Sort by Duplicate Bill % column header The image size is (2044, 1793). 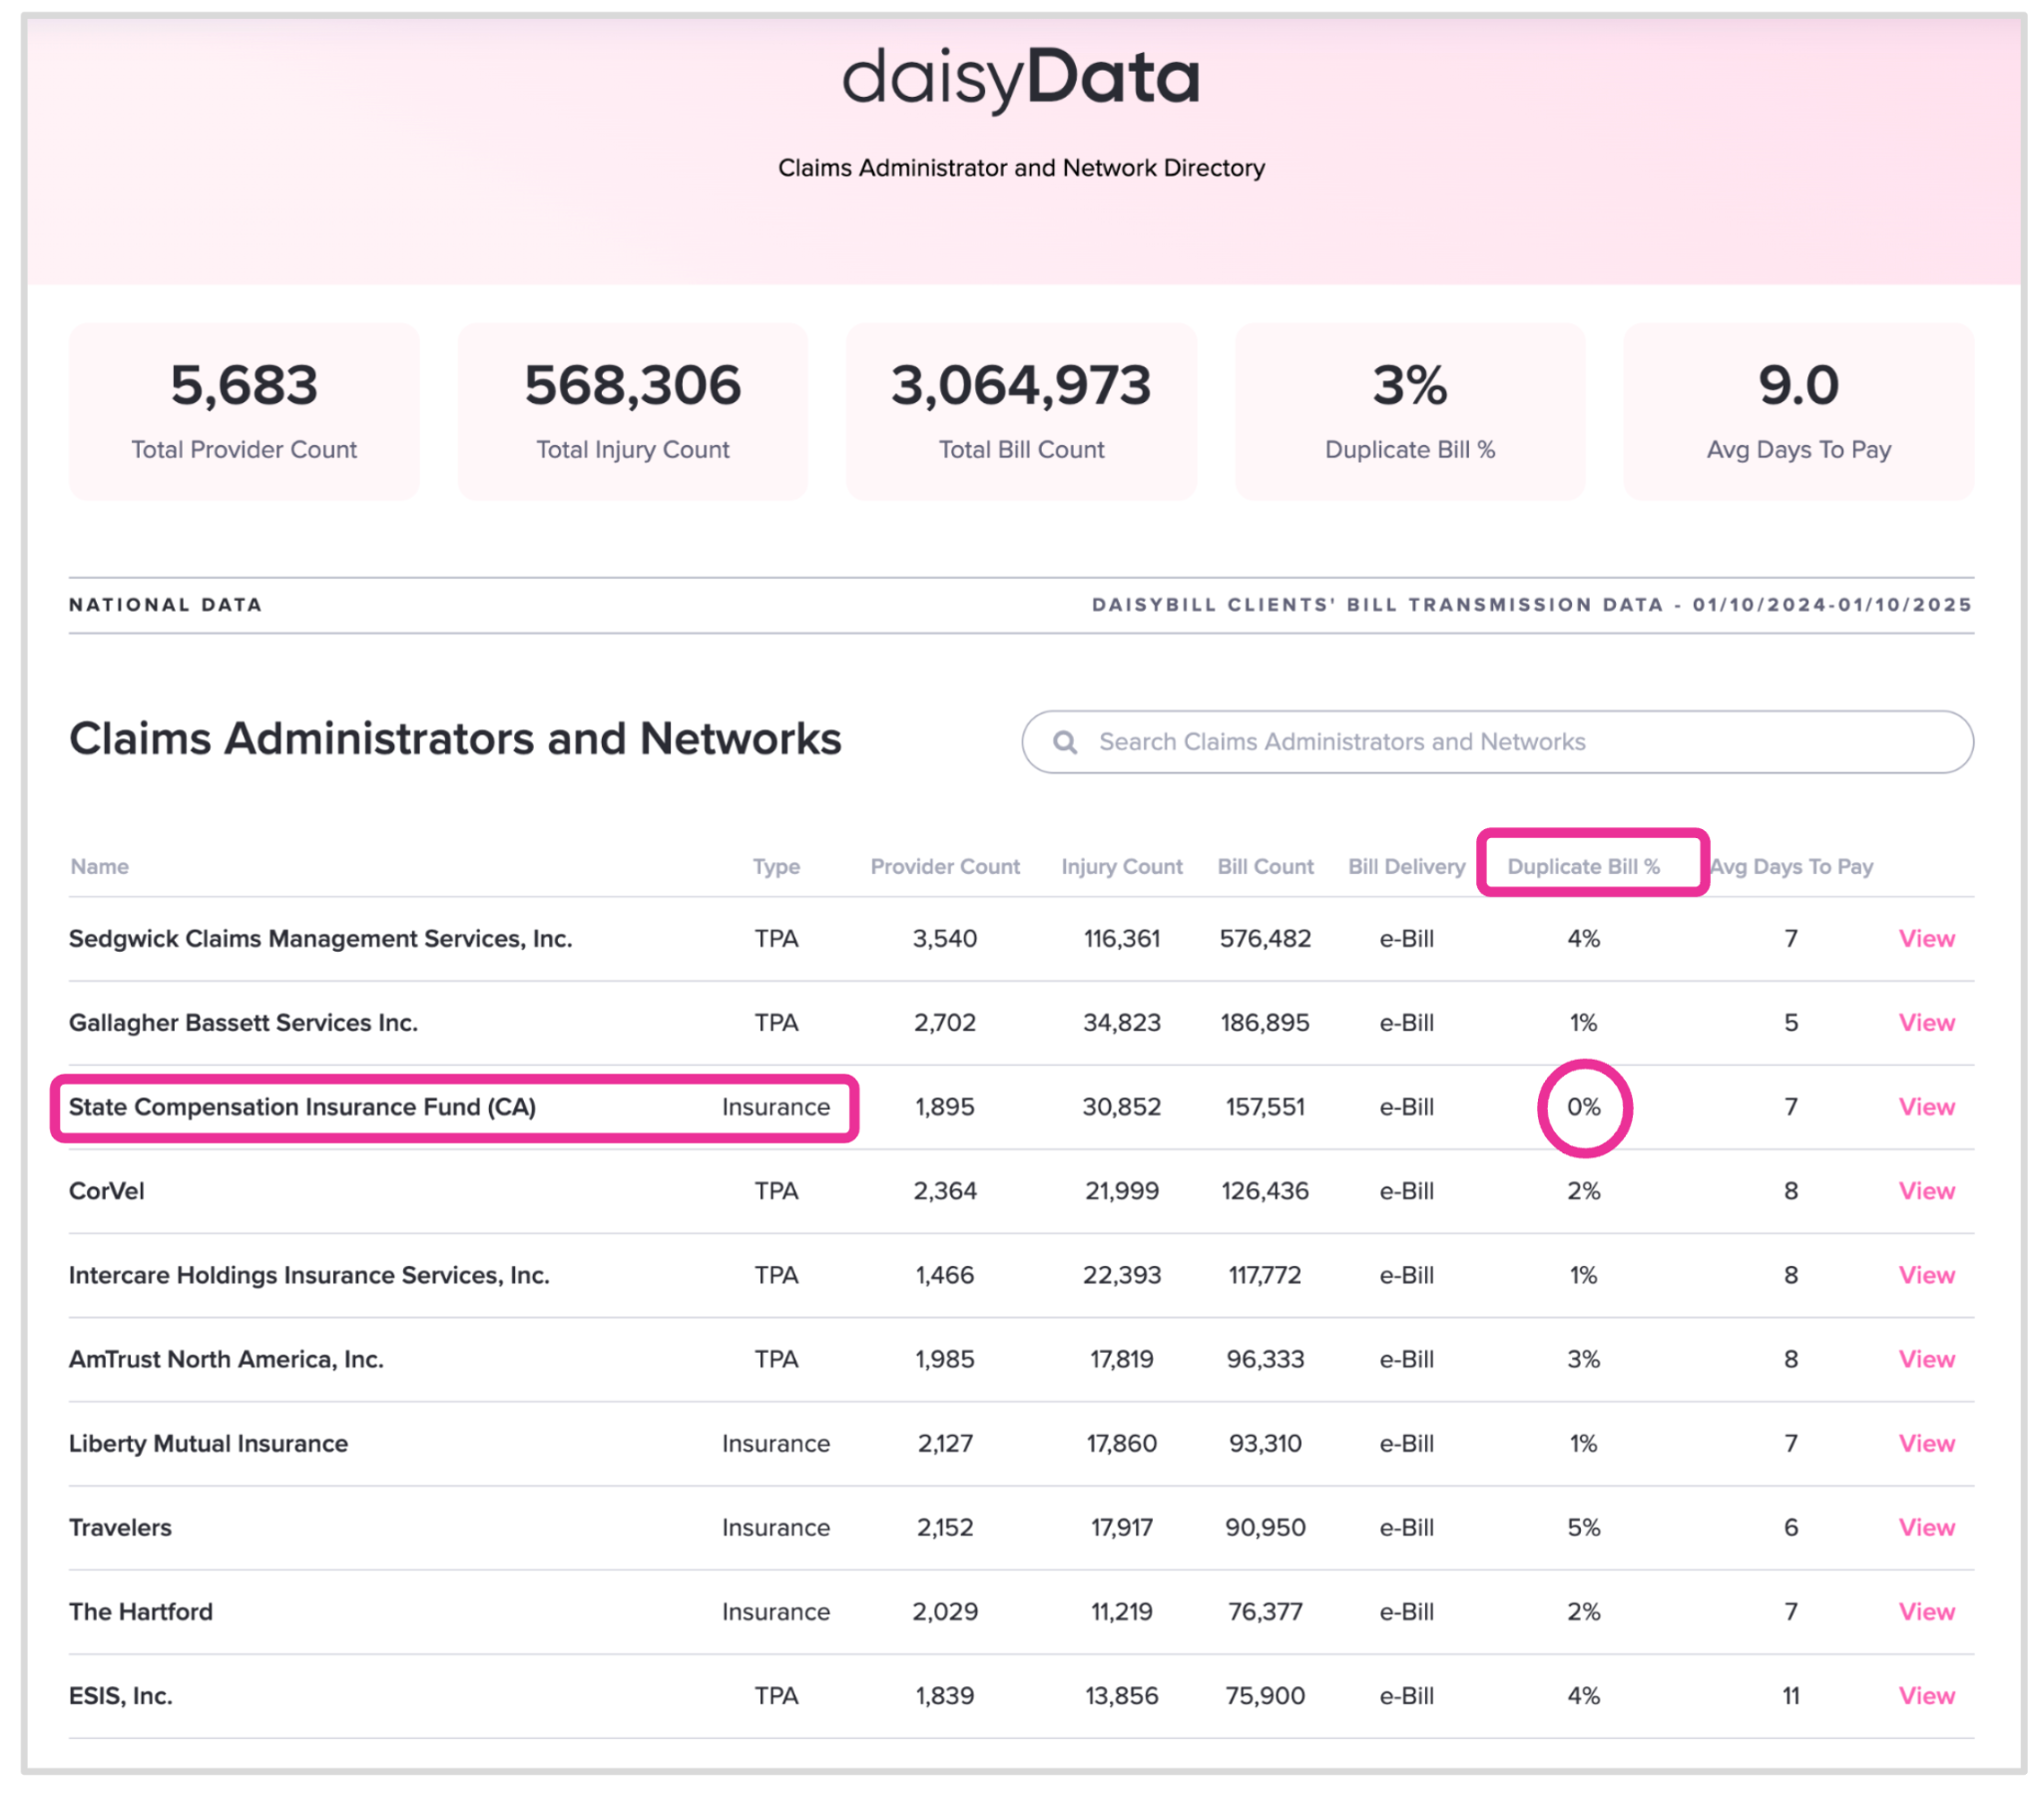tap(1583, 866)
